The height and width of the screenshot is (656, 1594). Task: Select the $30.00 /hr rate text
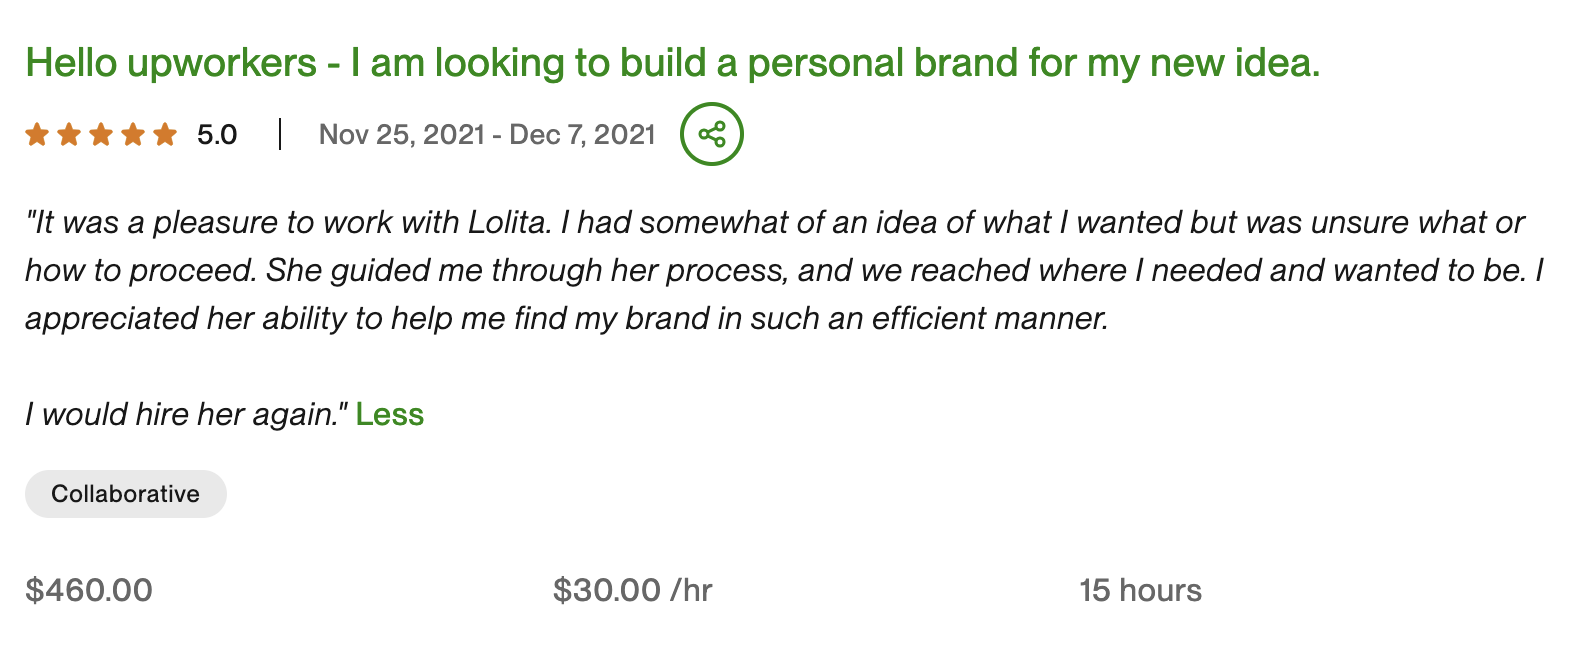[634, 590]
